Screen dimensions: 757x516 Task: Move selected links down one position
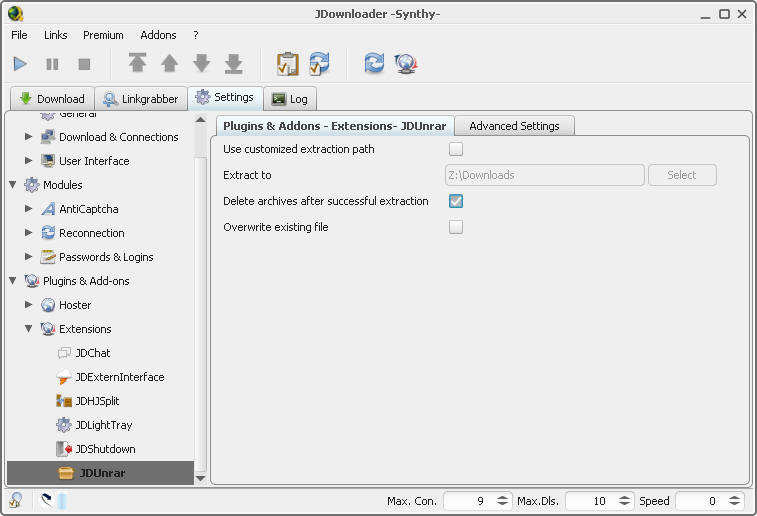point(202,63)
